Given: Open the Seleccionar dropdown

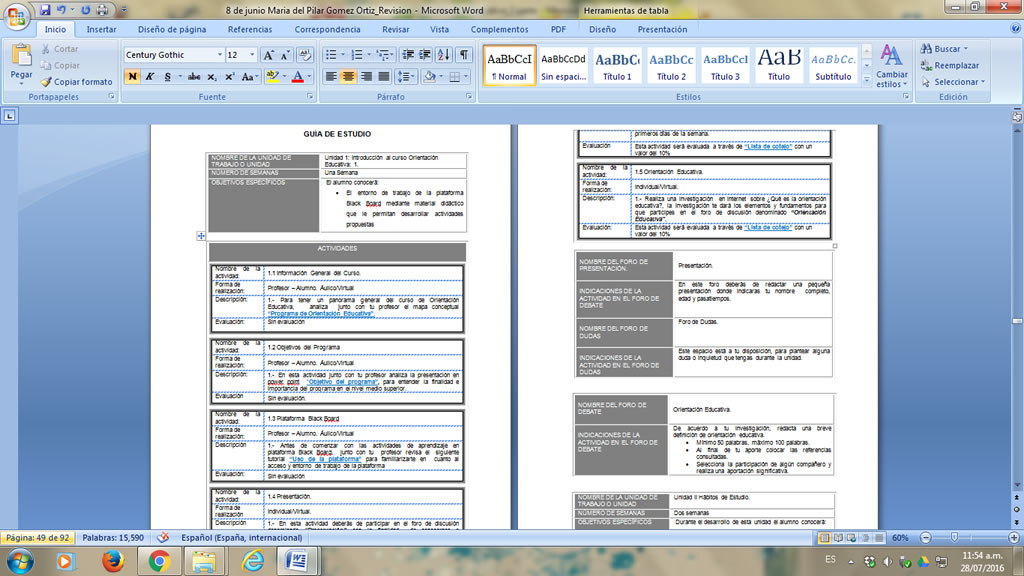Looking at the screenshot, I should [x=953, y=82].
